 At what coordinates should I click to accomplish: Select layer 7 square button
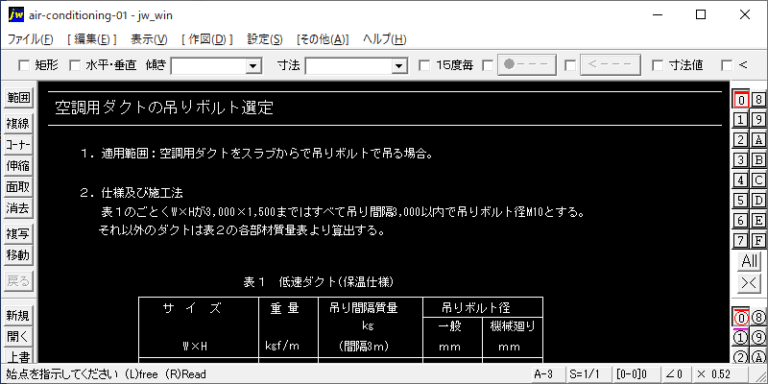click(x=741, y=240)
